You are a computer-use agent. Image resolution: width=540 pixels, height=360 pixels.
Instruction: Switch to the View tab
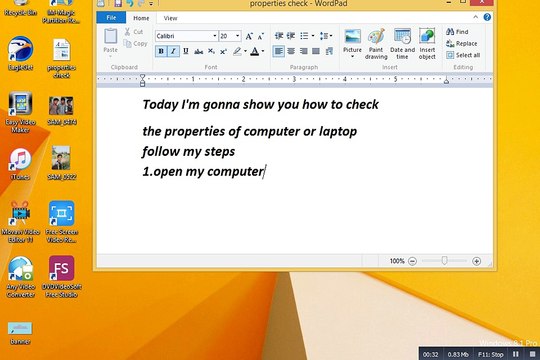coord(170,18)
